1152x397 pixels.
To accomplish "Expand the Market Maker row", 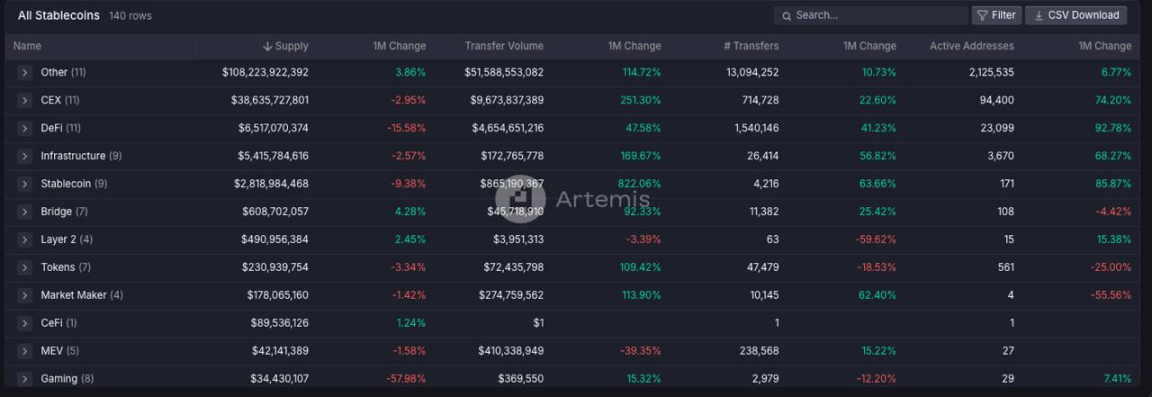I will tap(24, 296).
